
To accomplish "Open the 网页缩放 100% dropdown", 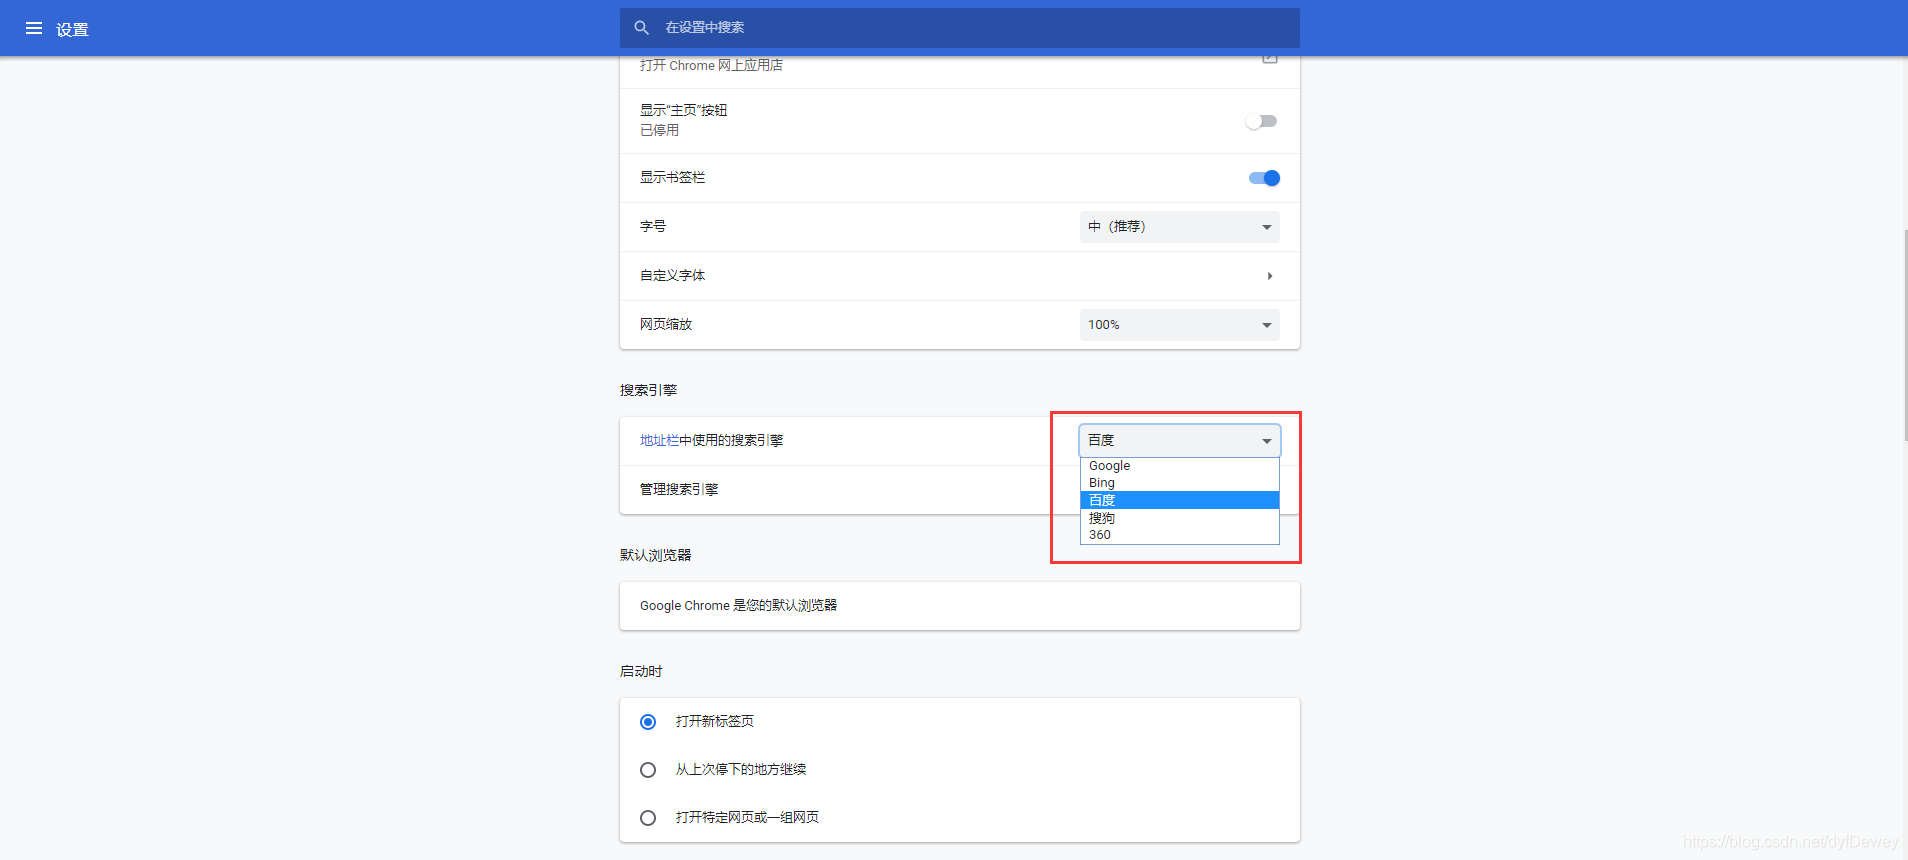I will coord(1180,325).
